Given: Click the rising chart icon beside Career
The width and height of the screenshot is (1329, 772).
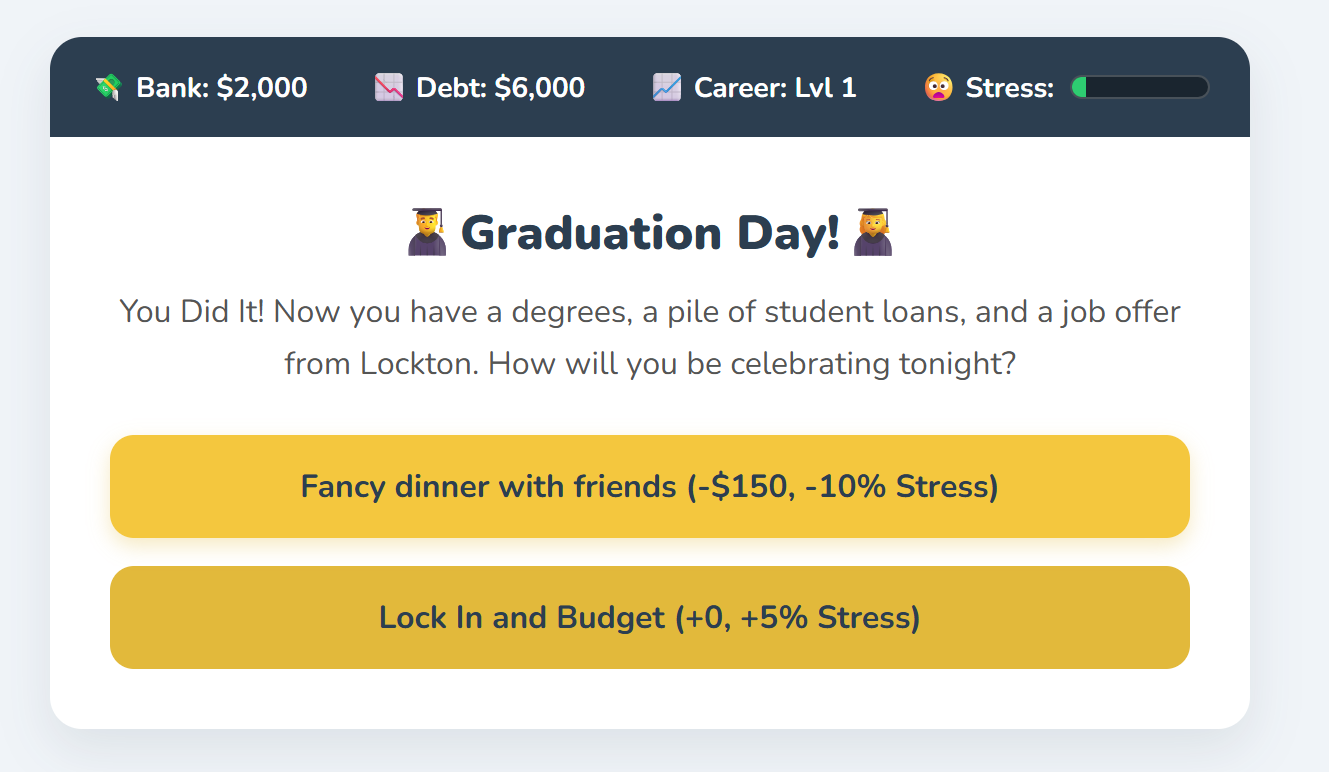Looking at the screenshot, I should pos(666,88).
